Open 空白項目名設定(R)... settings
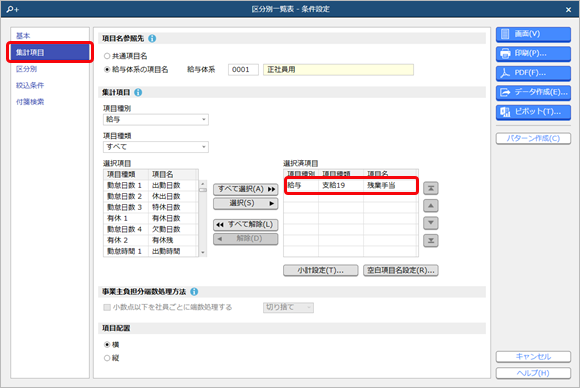Image resolution: width=580 pixels, height=388 pixels. coord(401,271)
